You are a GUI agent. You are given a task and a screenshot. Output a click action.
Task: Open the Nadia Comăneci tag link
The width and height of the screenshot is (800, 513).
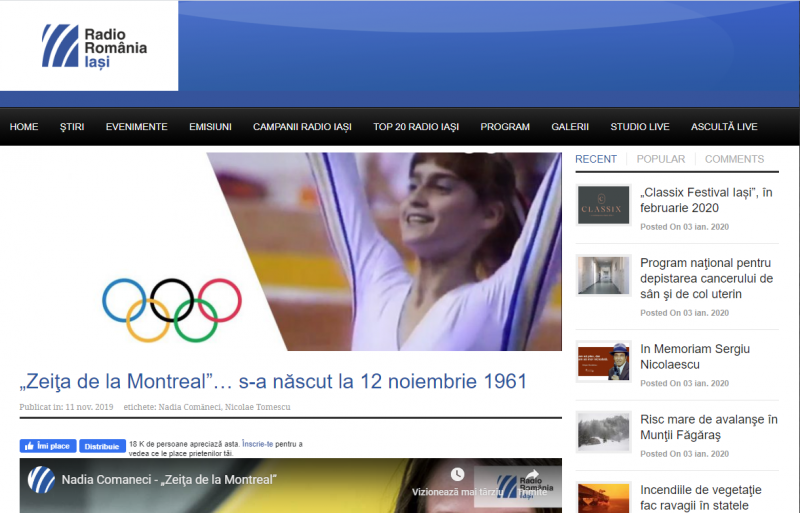pyautogui.click(x=190, y=407)
